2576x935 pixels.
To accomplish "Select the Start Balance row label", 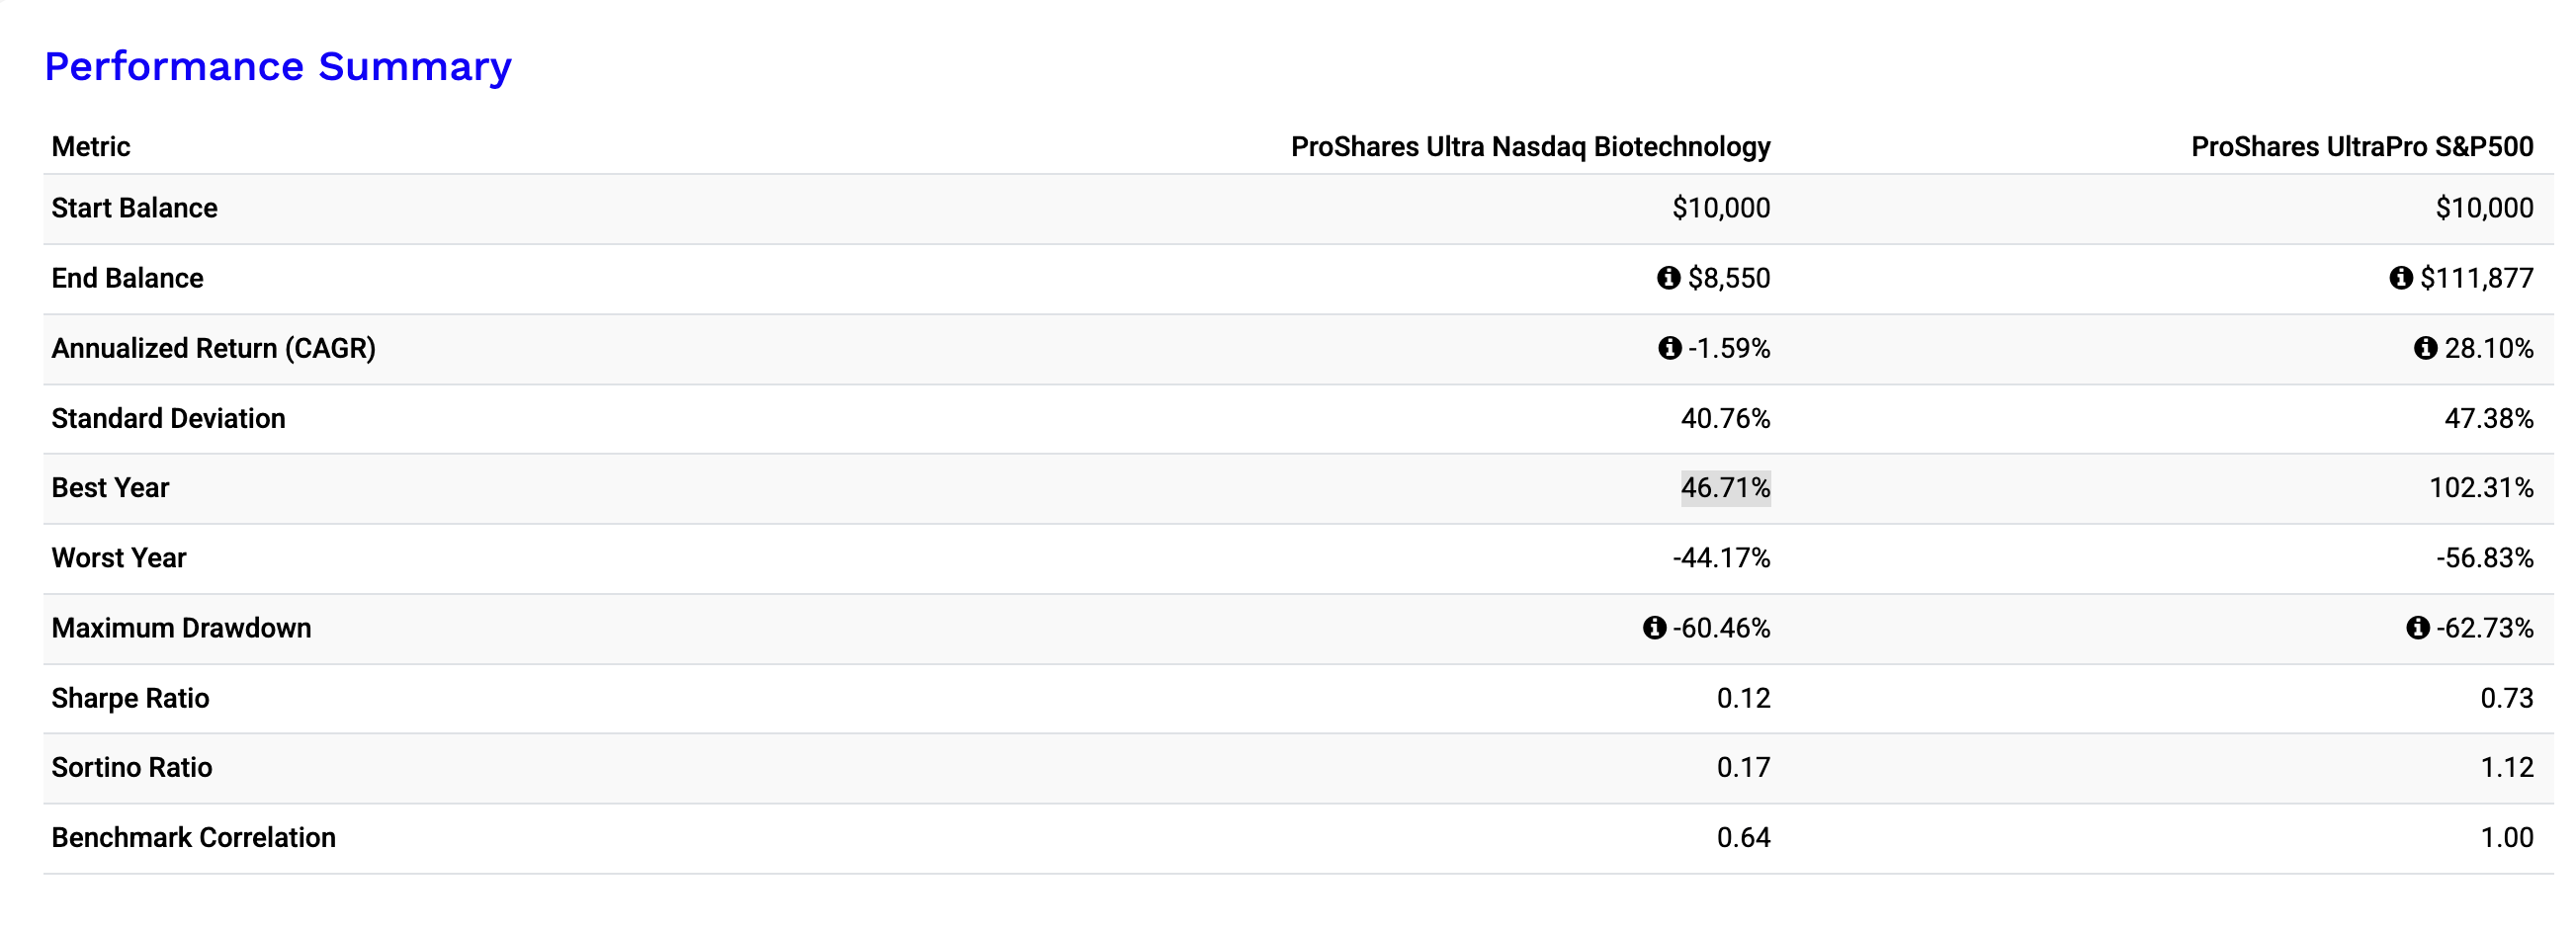I will [x=135, y=208].
